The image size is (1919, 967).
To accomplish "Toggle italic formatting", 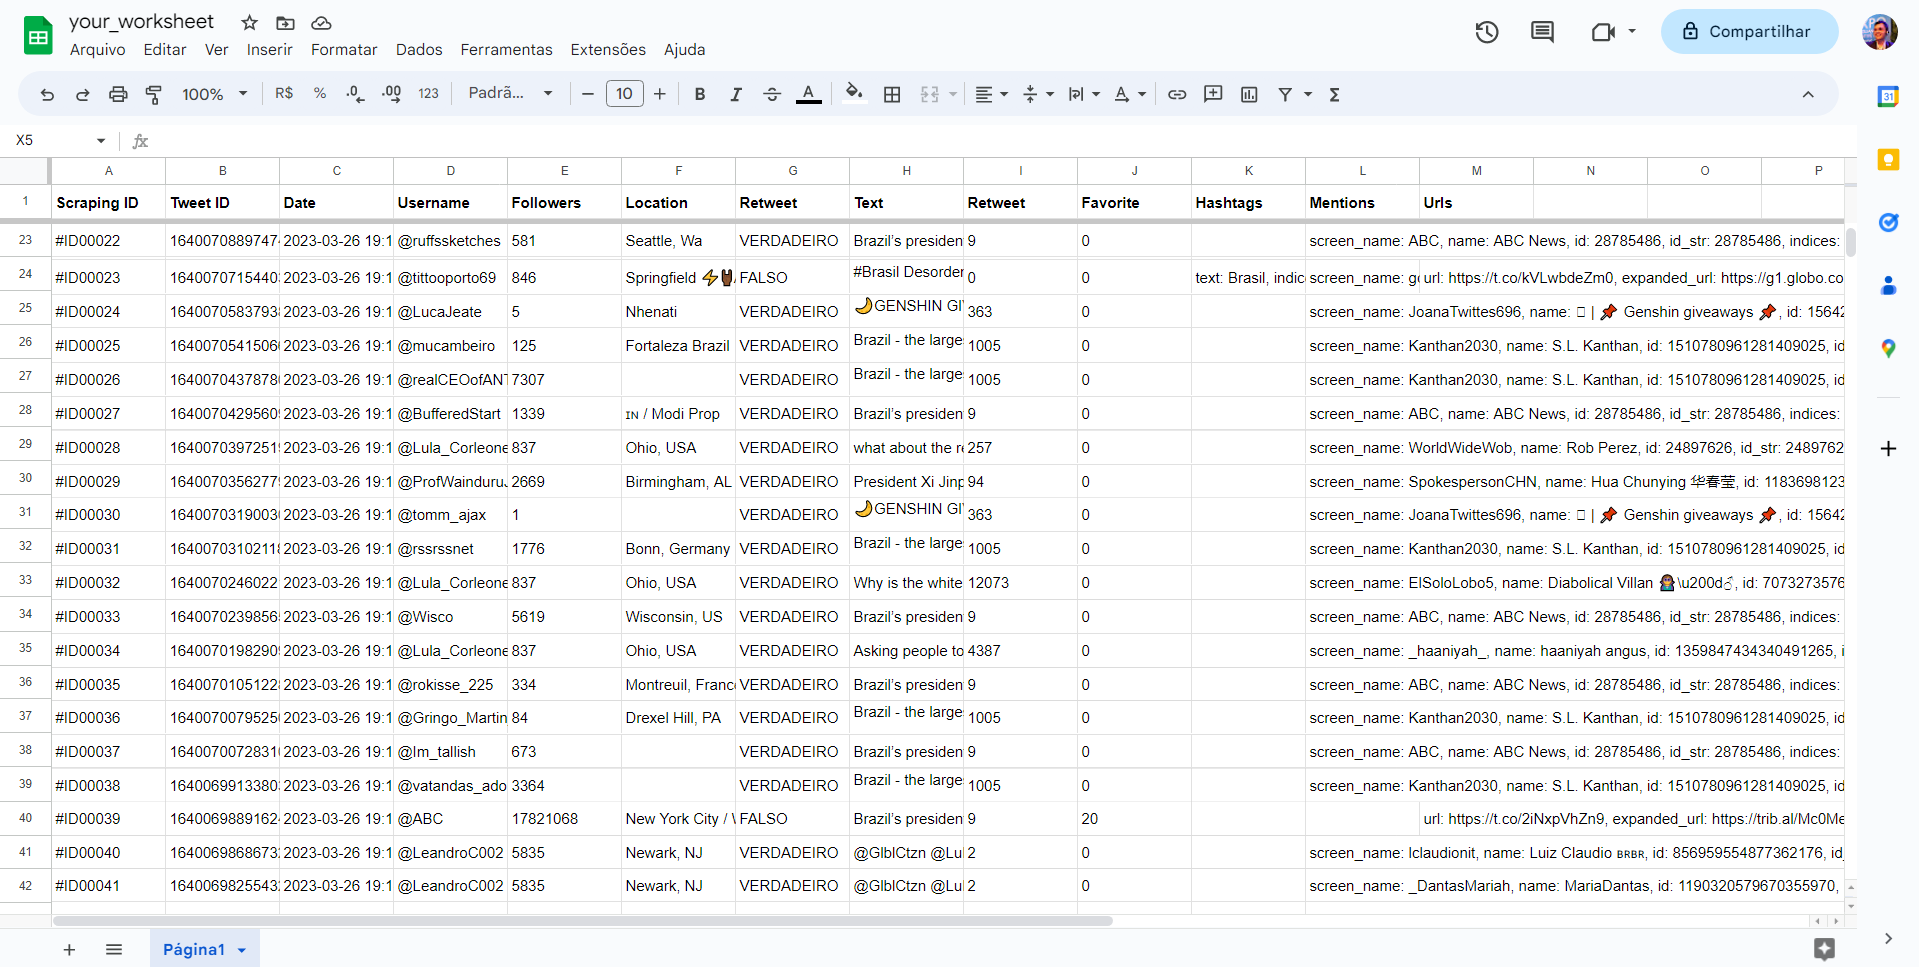I will [x=736, y=93].
